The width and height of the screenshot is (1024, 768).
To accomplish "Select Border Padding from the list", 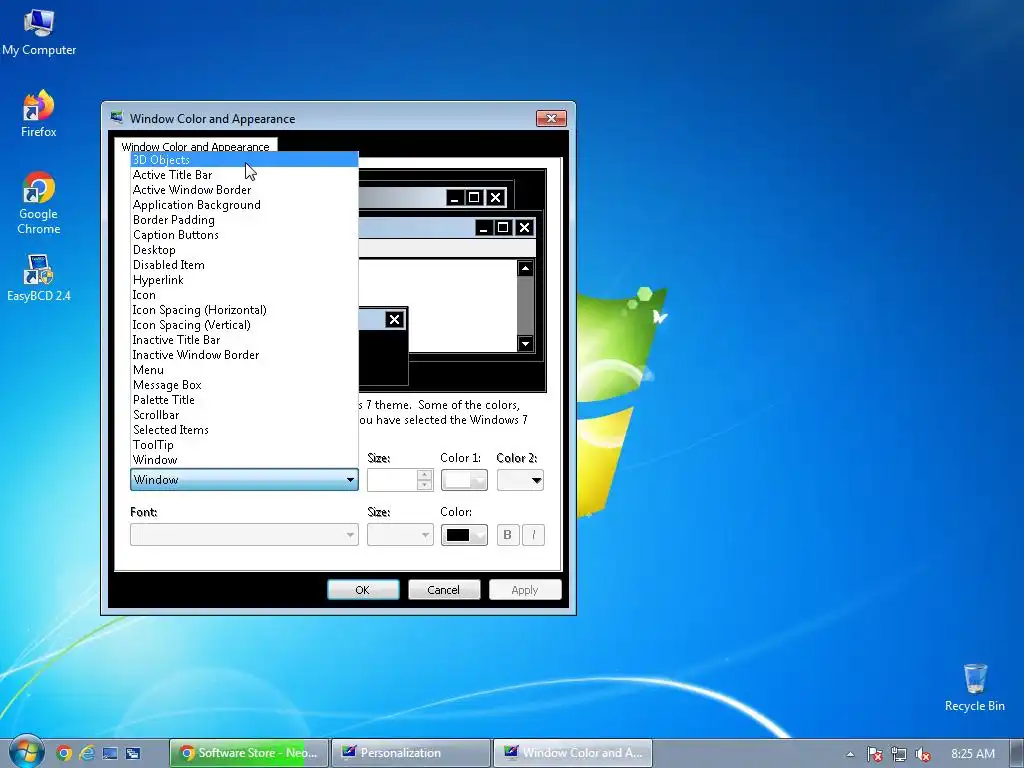I will [244, 219].
